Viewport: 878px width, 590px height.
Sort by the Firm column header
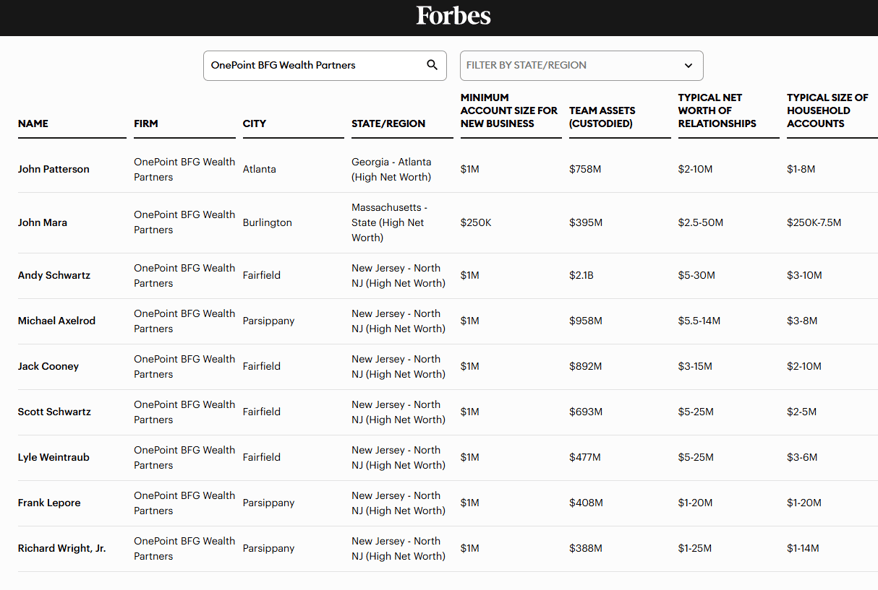point(146,124)
